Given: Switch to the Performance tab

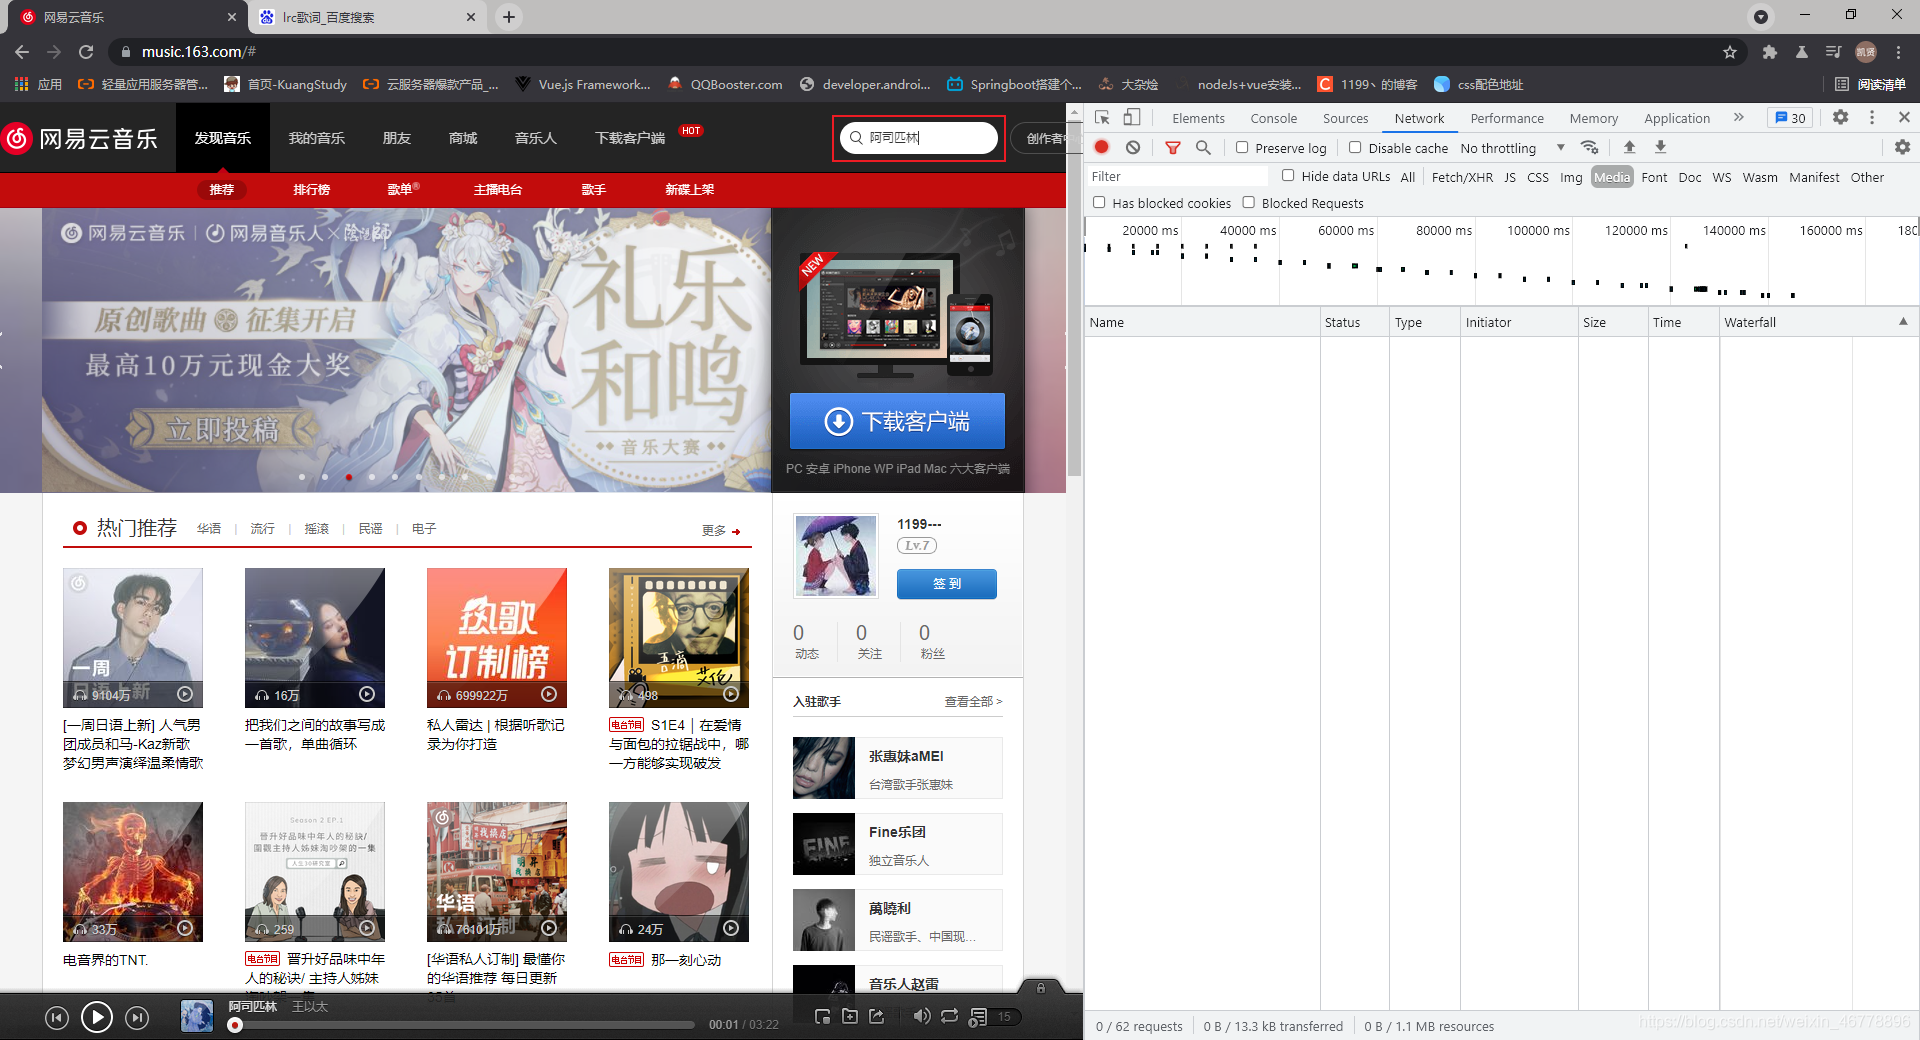Looking at the screenshot, I should [x=1506, y=118].
